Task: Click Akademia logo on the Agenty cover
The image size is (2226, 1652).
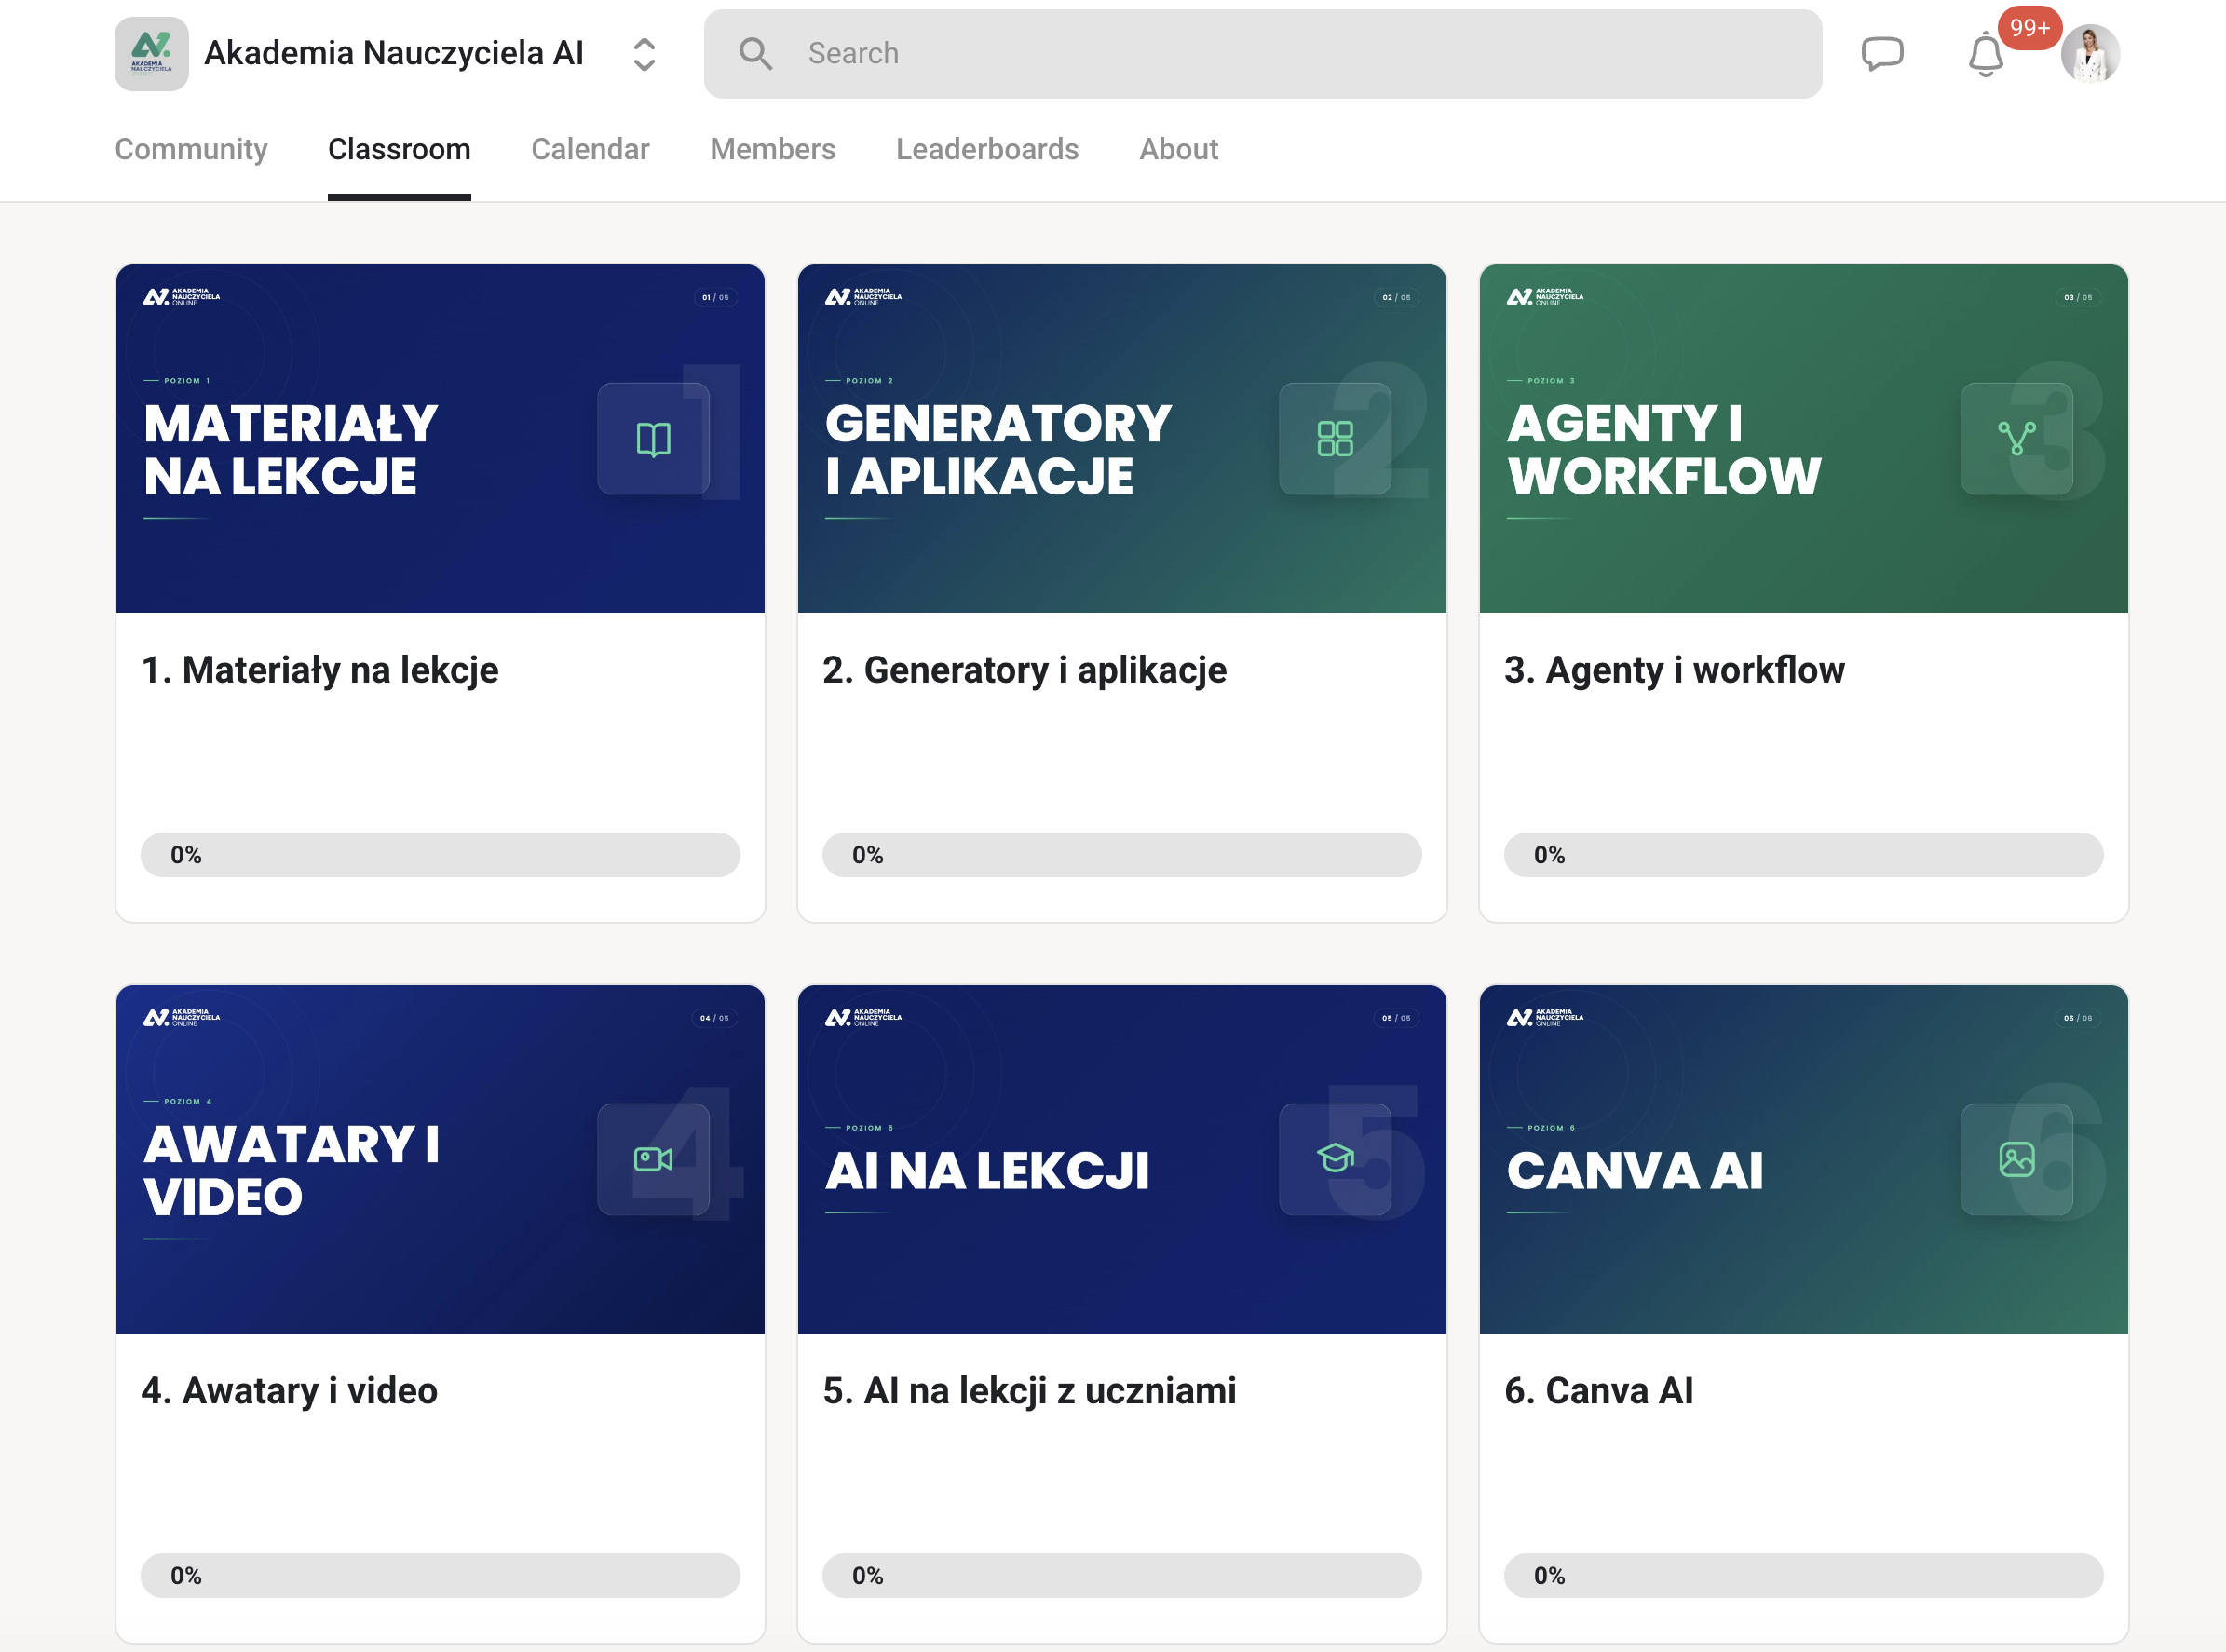Action: tap(1545, 297)
